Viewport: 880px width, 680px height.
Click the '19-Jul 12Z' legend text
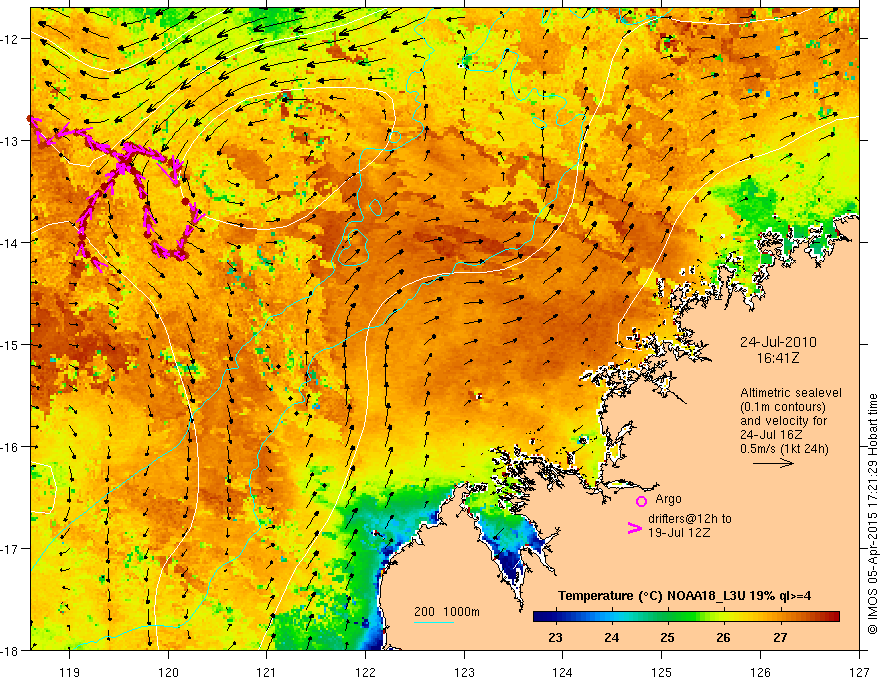[x=679, y=533]
